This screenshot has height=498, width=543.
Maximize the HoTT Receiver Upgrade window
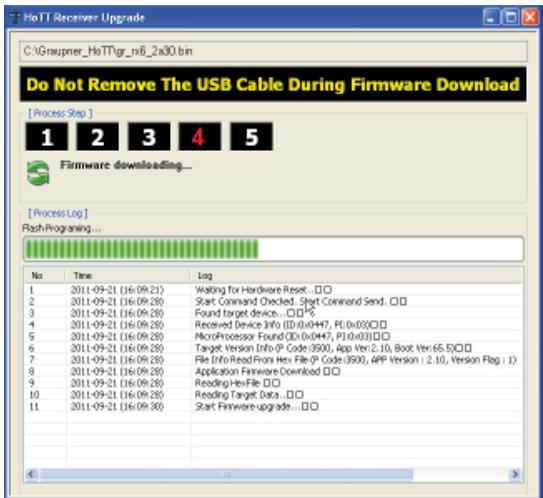[510, 17]
